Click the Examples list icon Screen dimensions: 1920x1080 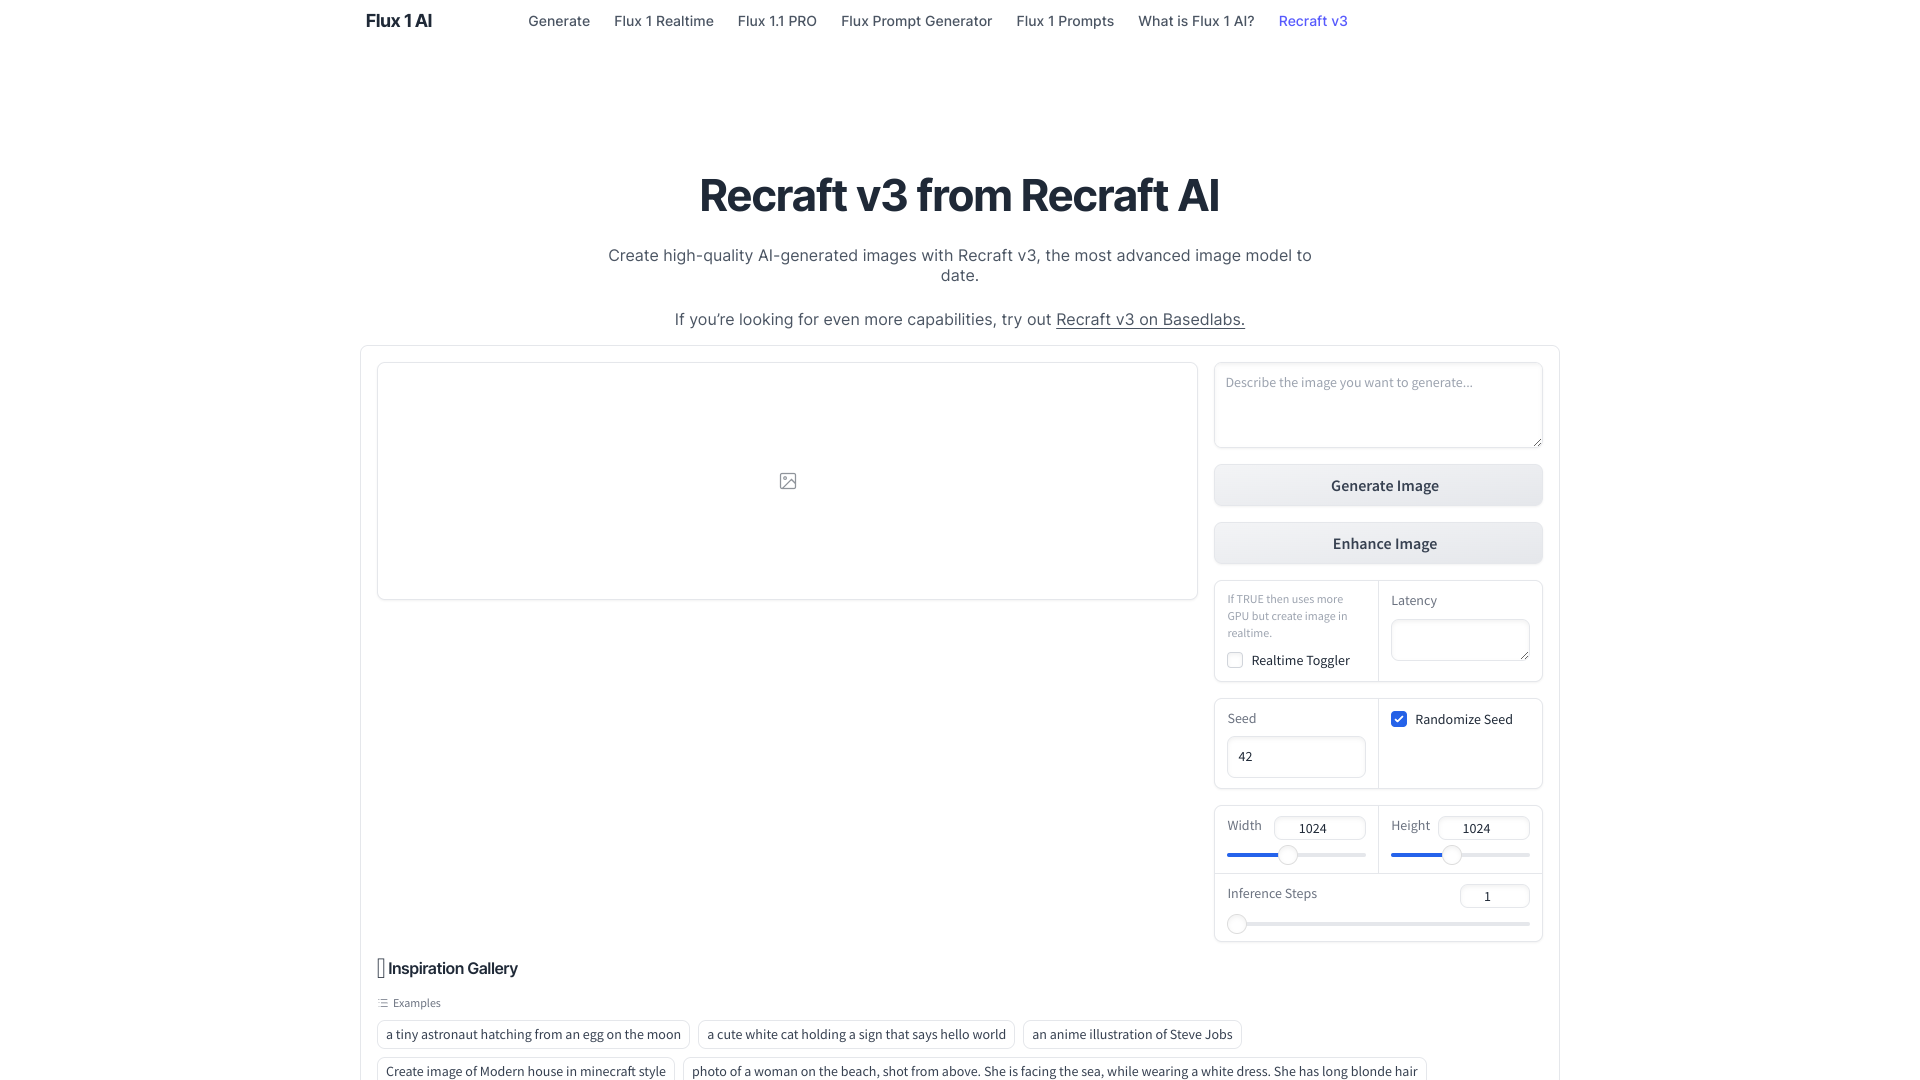click(x=383, y=1003)
